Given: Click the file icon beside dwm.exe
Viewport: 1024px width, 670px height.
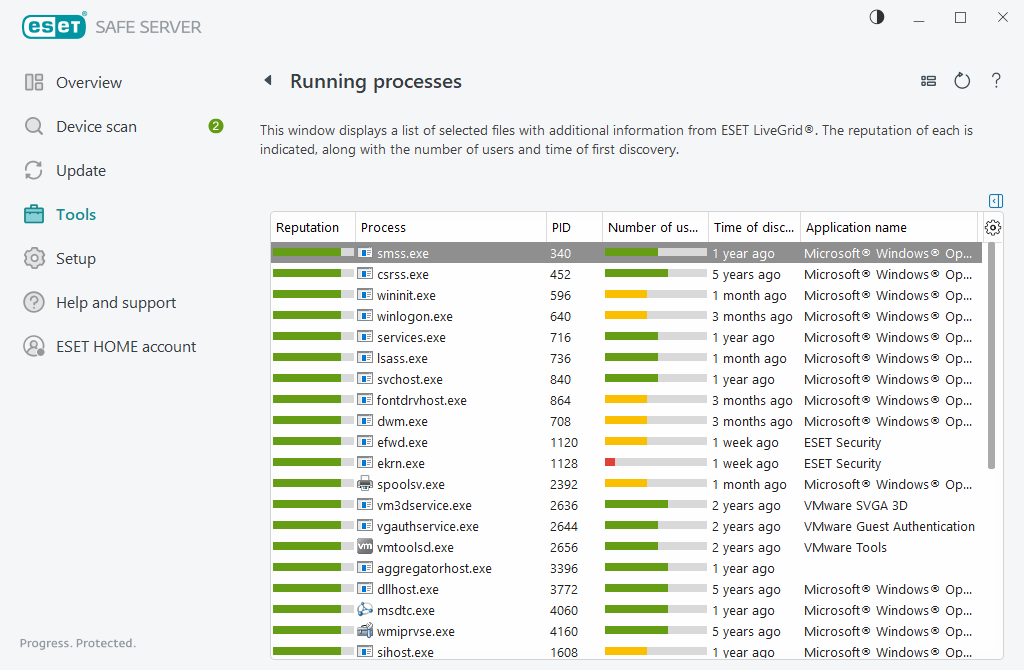Looking at the screenshot, I should click(365, 421).
